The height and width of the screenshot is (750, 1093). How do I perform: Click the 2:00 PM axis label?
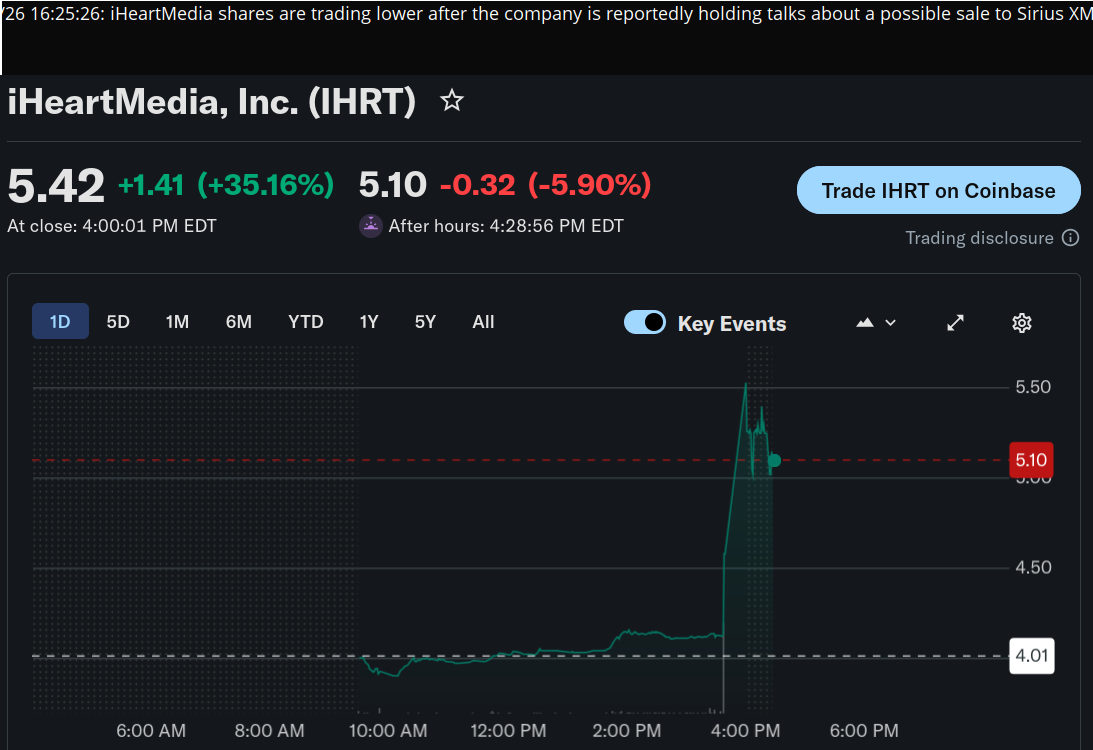(626, 730)
